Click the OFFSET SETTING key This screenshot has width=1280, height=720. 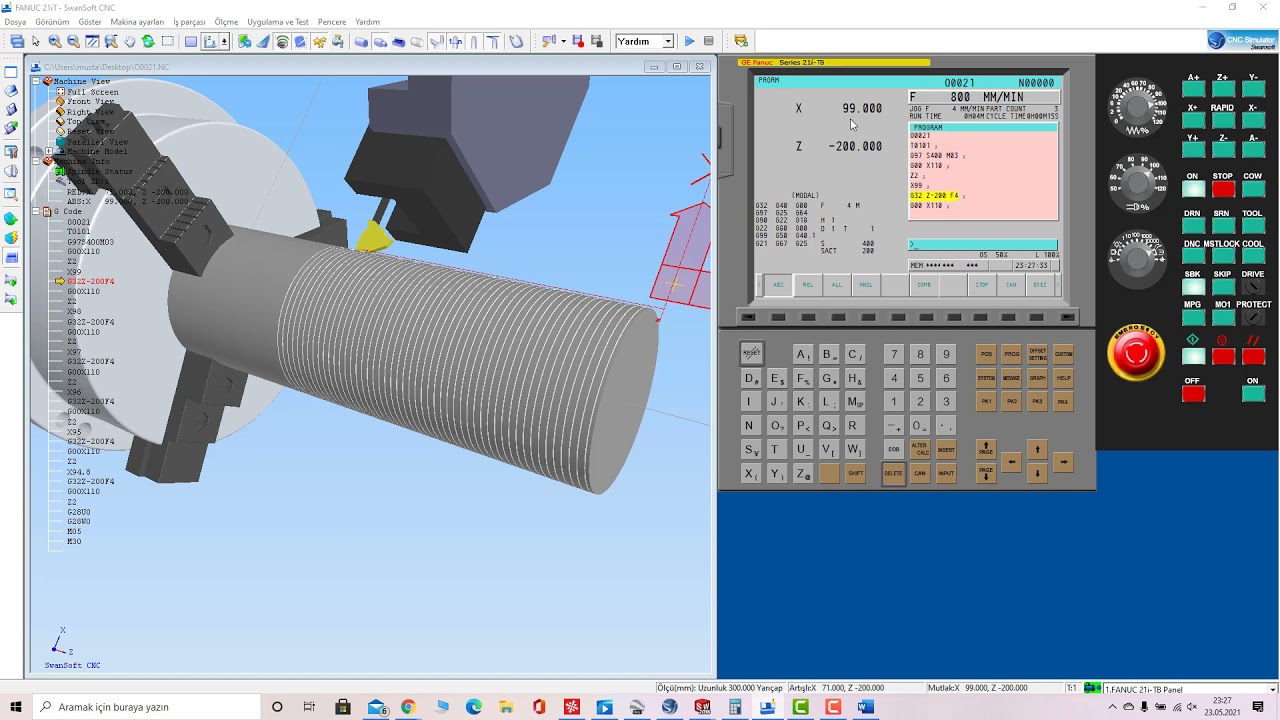point(1038,354)
